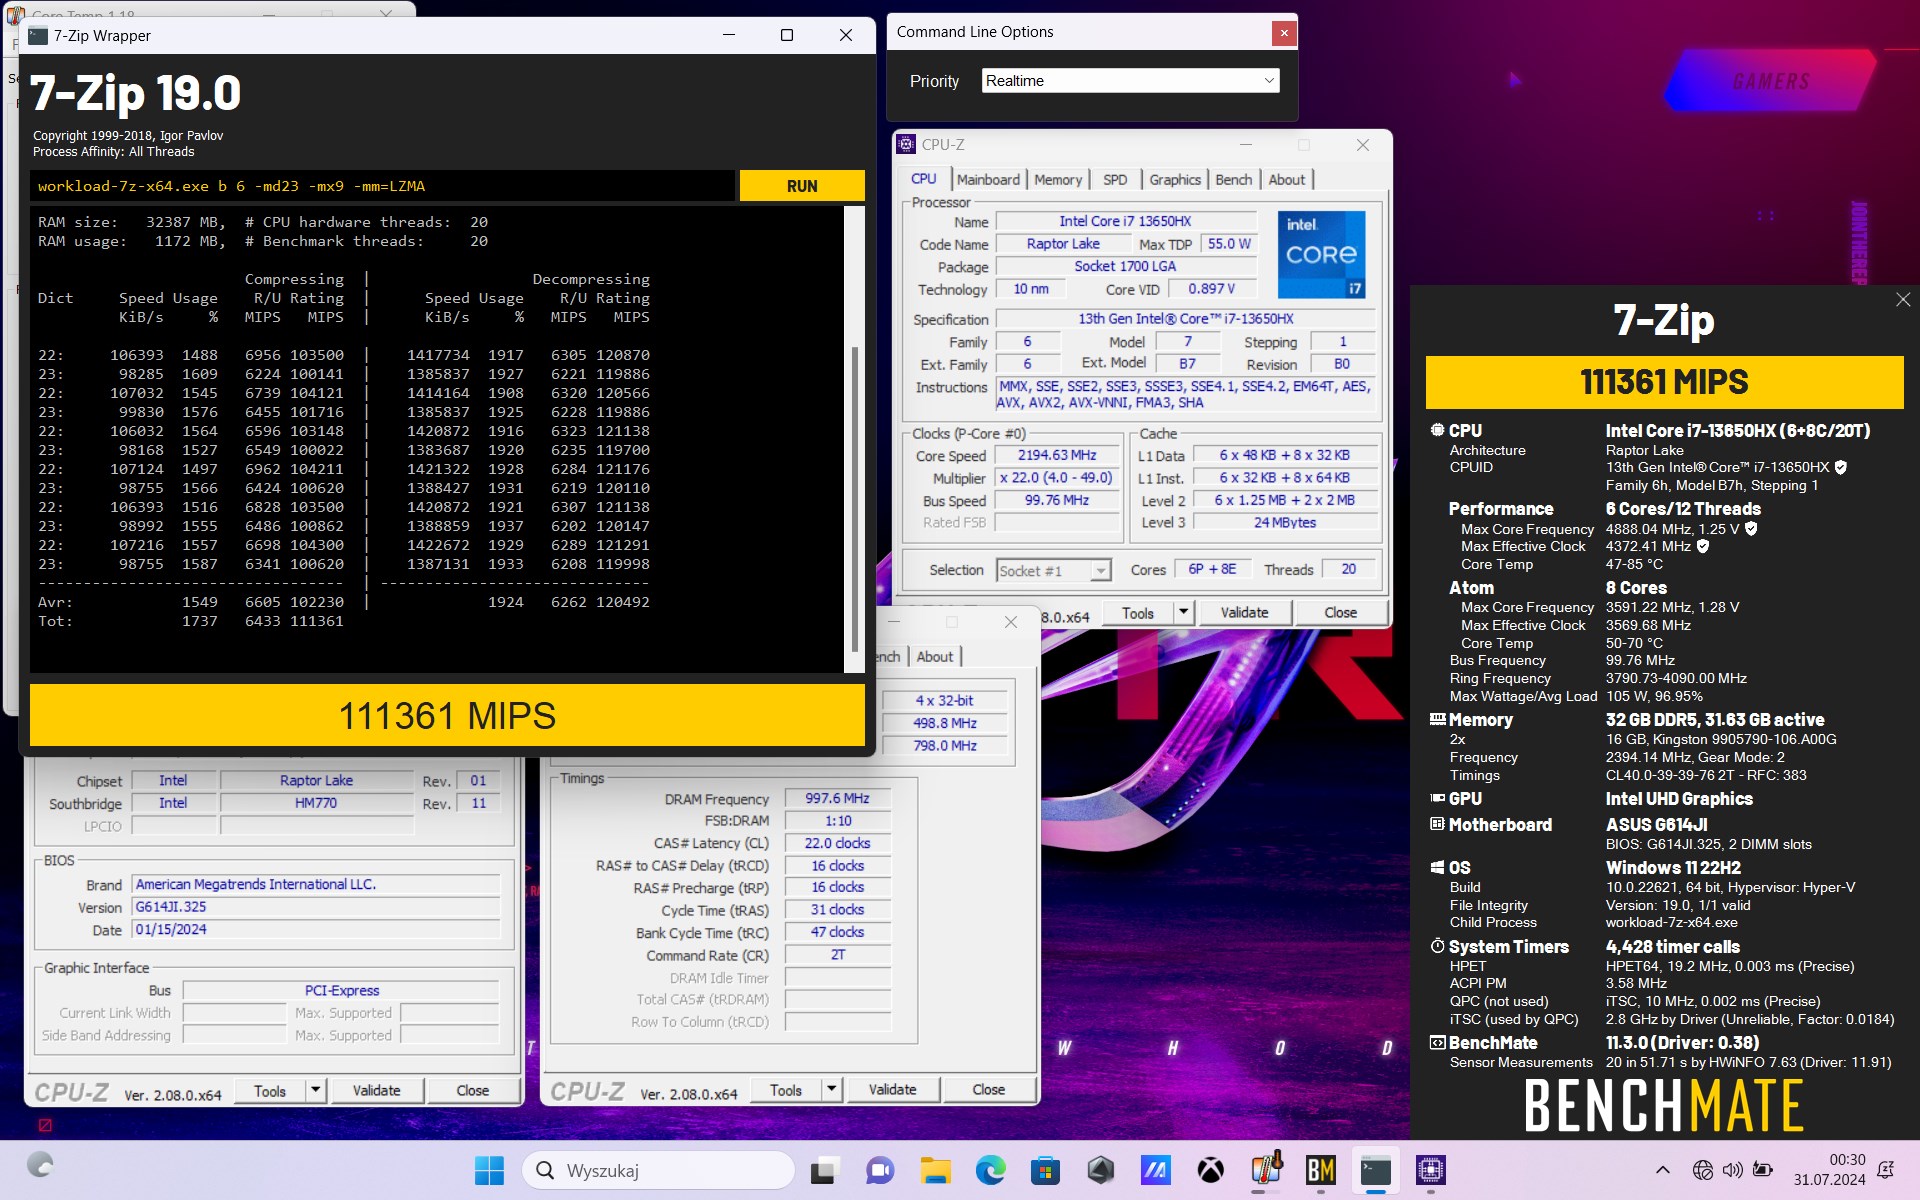Image resolution: width=1920 pixels, height=1200 pixels.
Task: Open the Socket #1 selection dropdown
Action: click(x=1054, y=570)
